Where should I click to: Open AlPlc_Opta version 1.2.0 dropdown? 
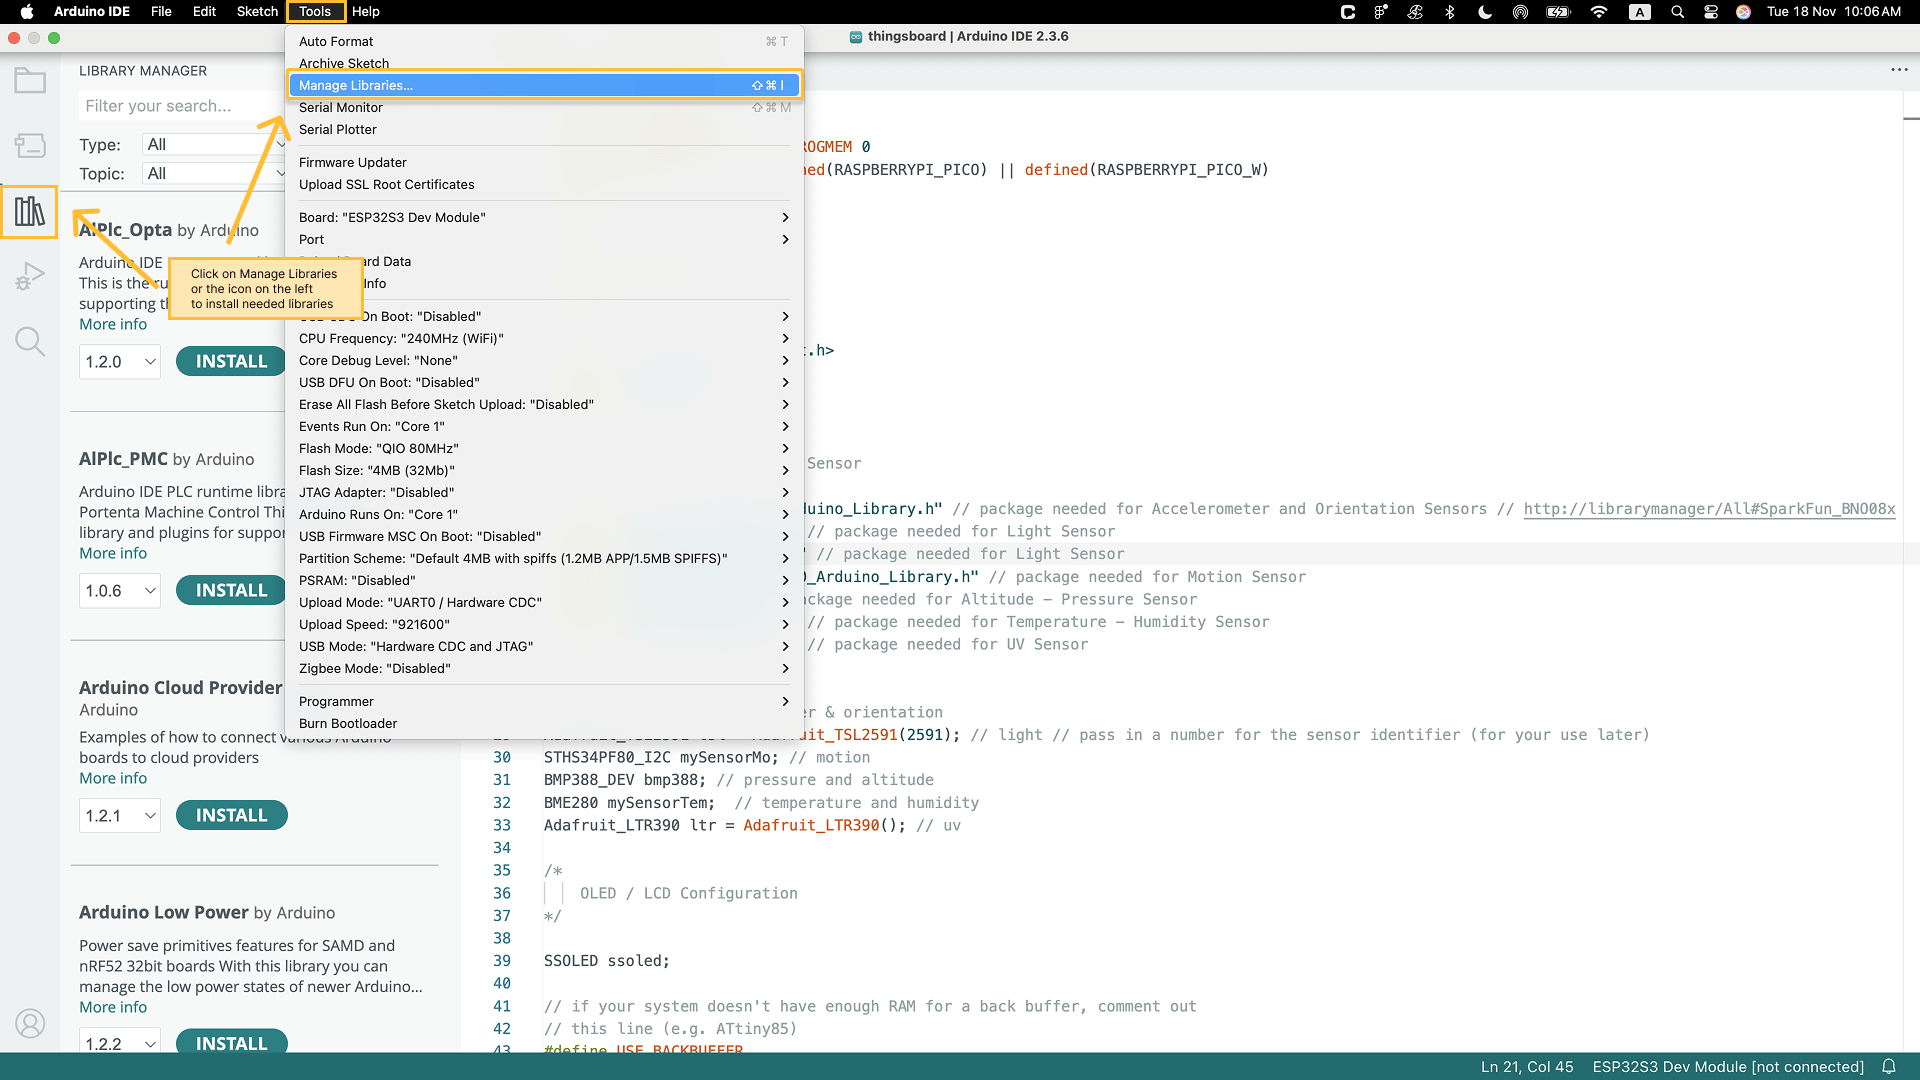[x=120, y=362]
